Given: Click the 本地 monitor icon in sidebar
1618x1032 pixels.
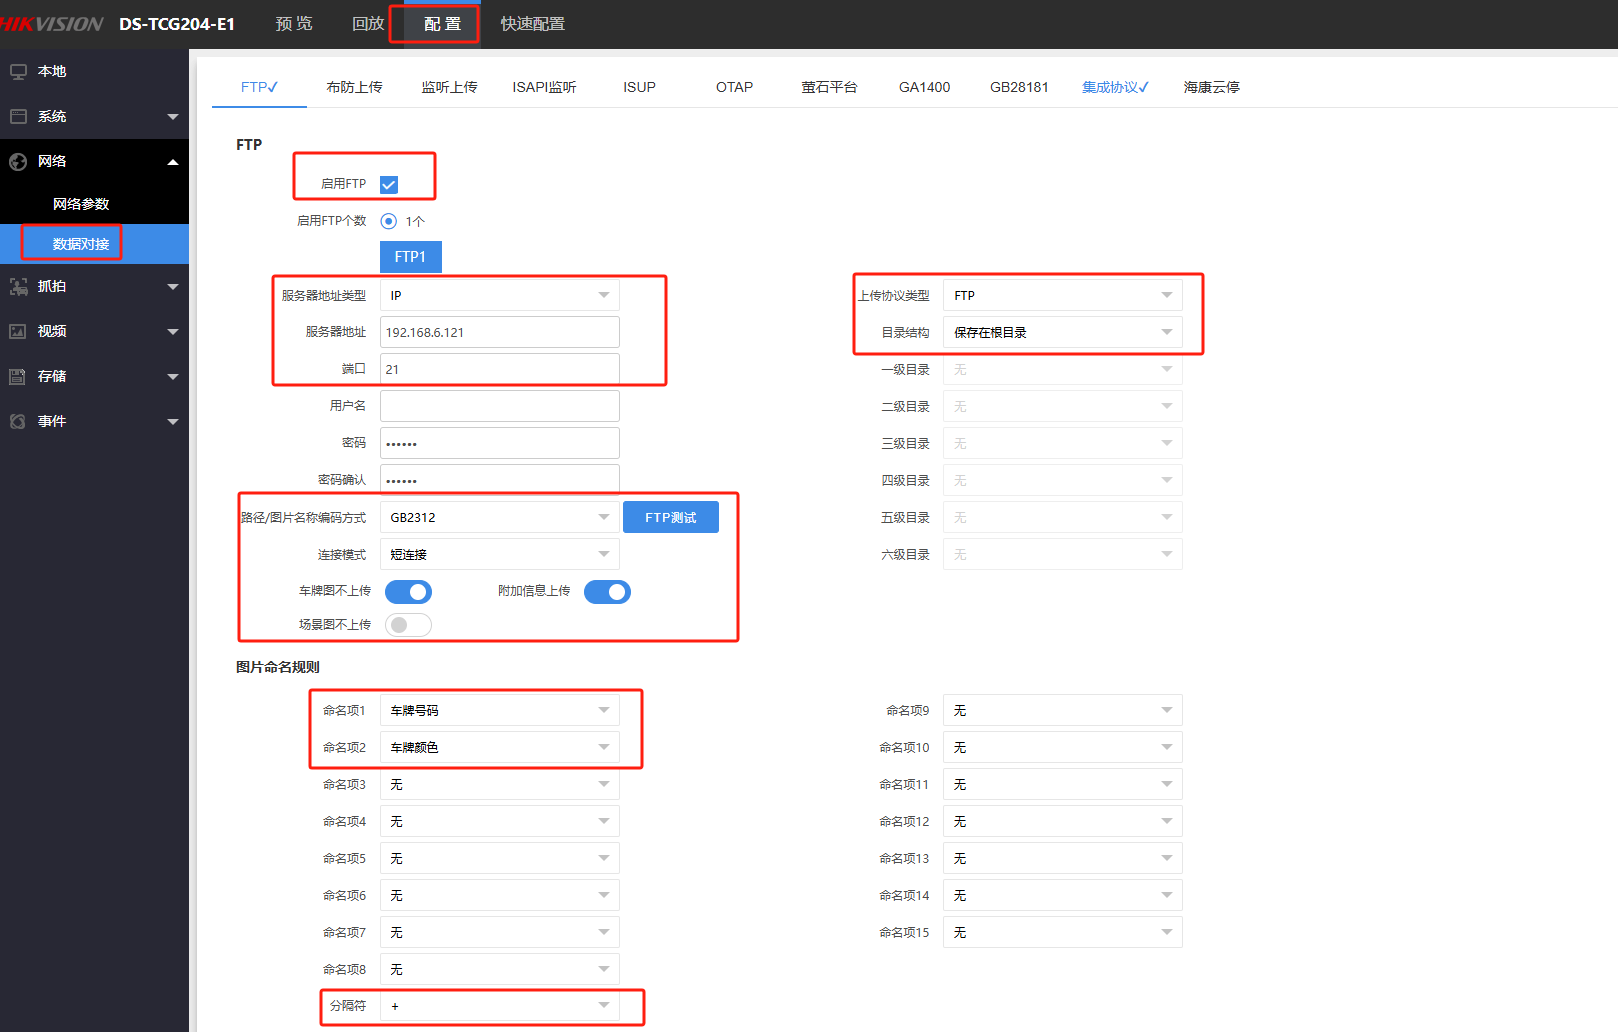Looking at the screenshot, I should [x=18, y=72].
